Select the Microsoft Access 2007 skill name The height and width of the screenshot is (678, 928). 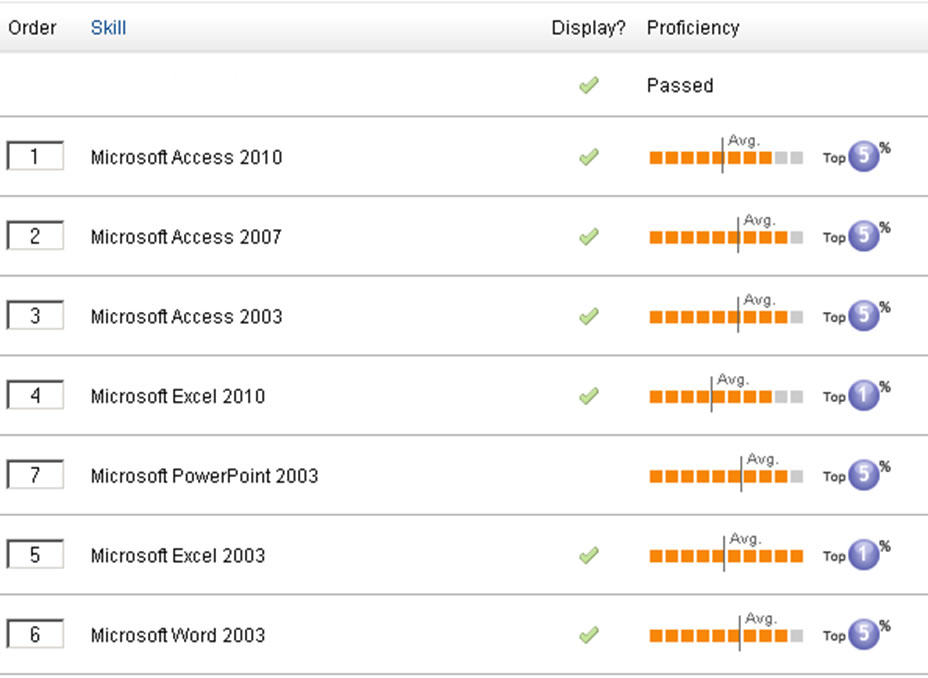coord(186,237)
